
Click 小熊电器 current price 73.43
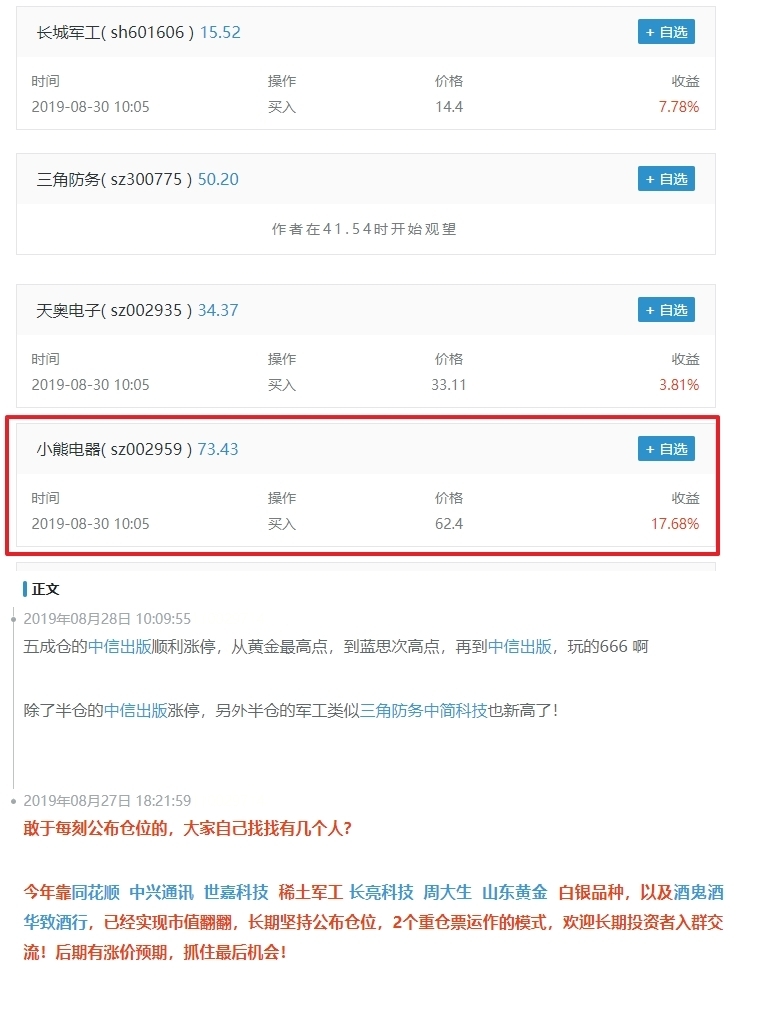click(x=218, y=449)
